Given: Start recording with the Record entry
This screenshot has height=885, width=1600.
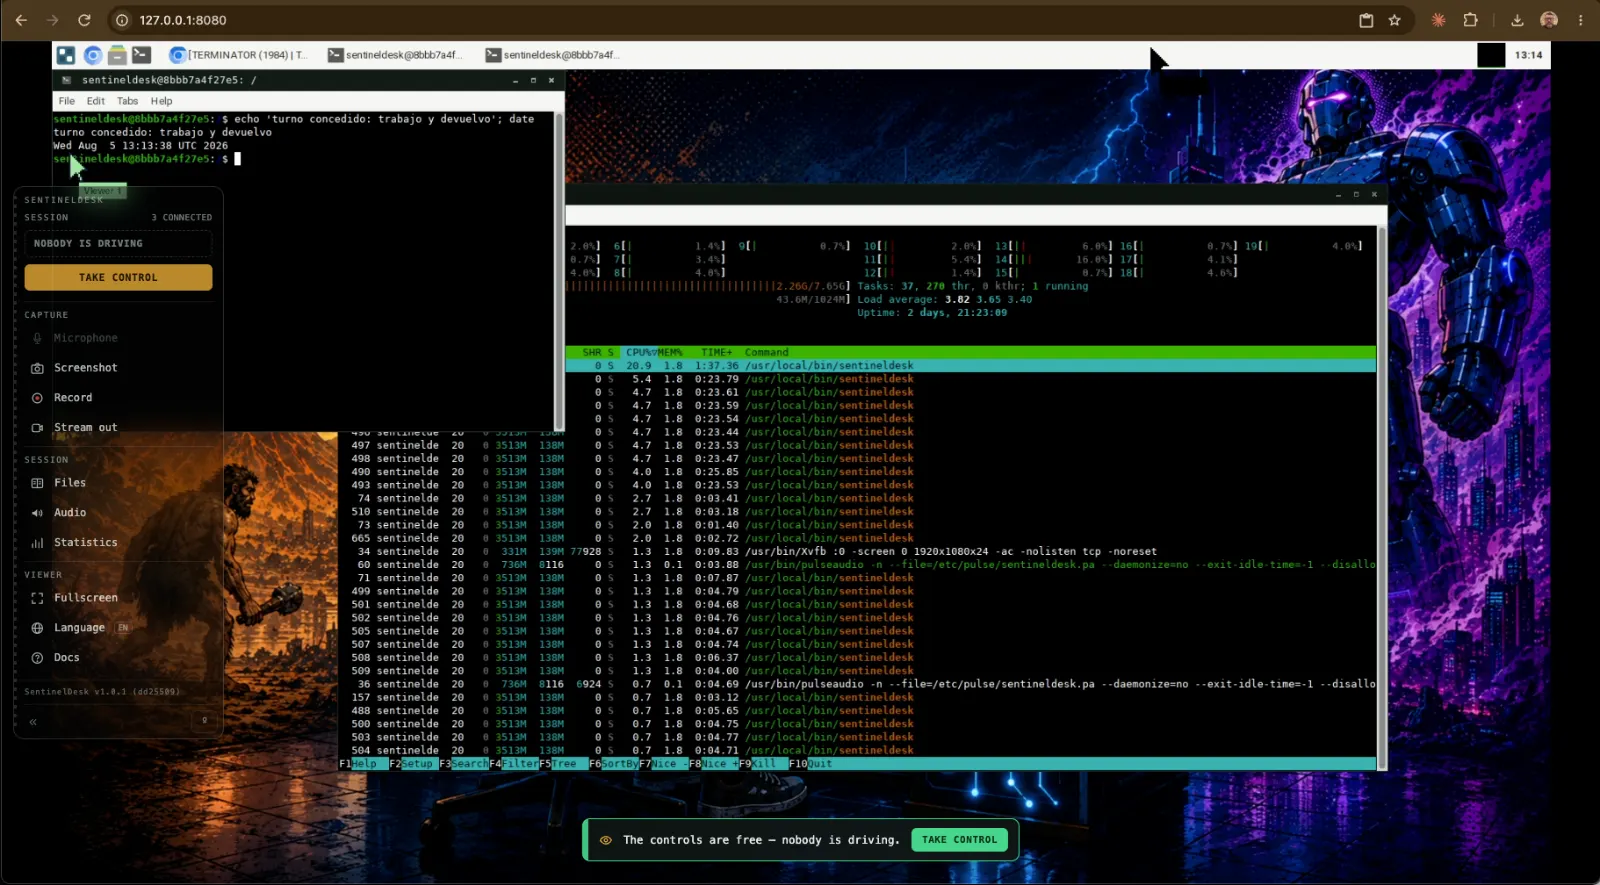Looking at the screenshot, I should pyautogui.click(x=73, y=398).
